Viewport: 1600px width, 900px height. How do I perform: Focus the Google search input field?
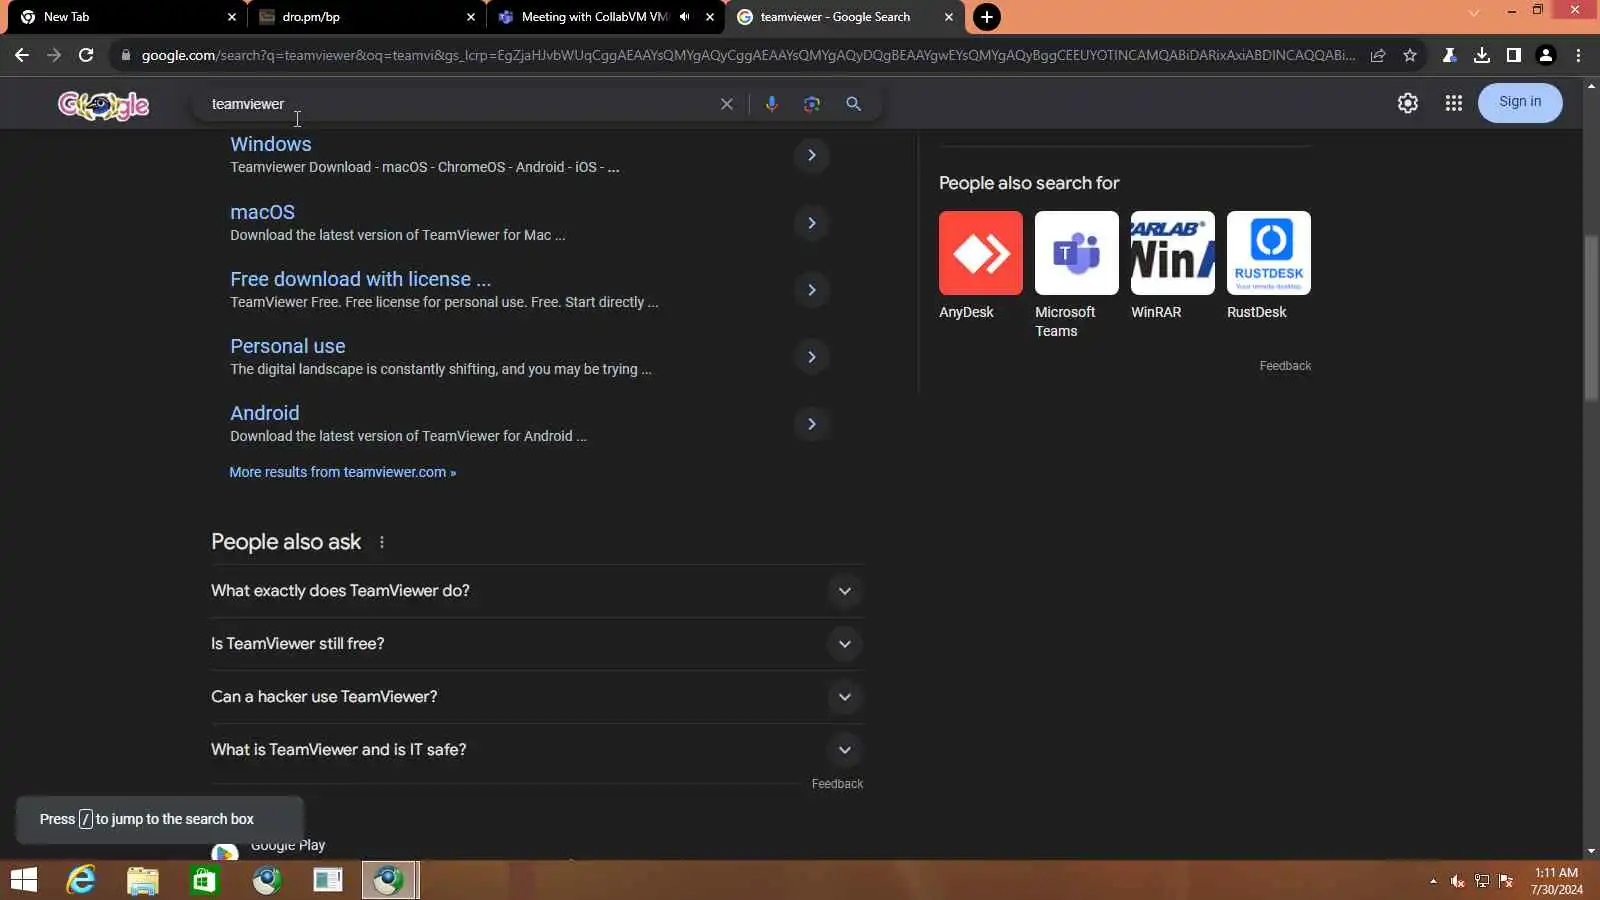[x=455, y=104]
